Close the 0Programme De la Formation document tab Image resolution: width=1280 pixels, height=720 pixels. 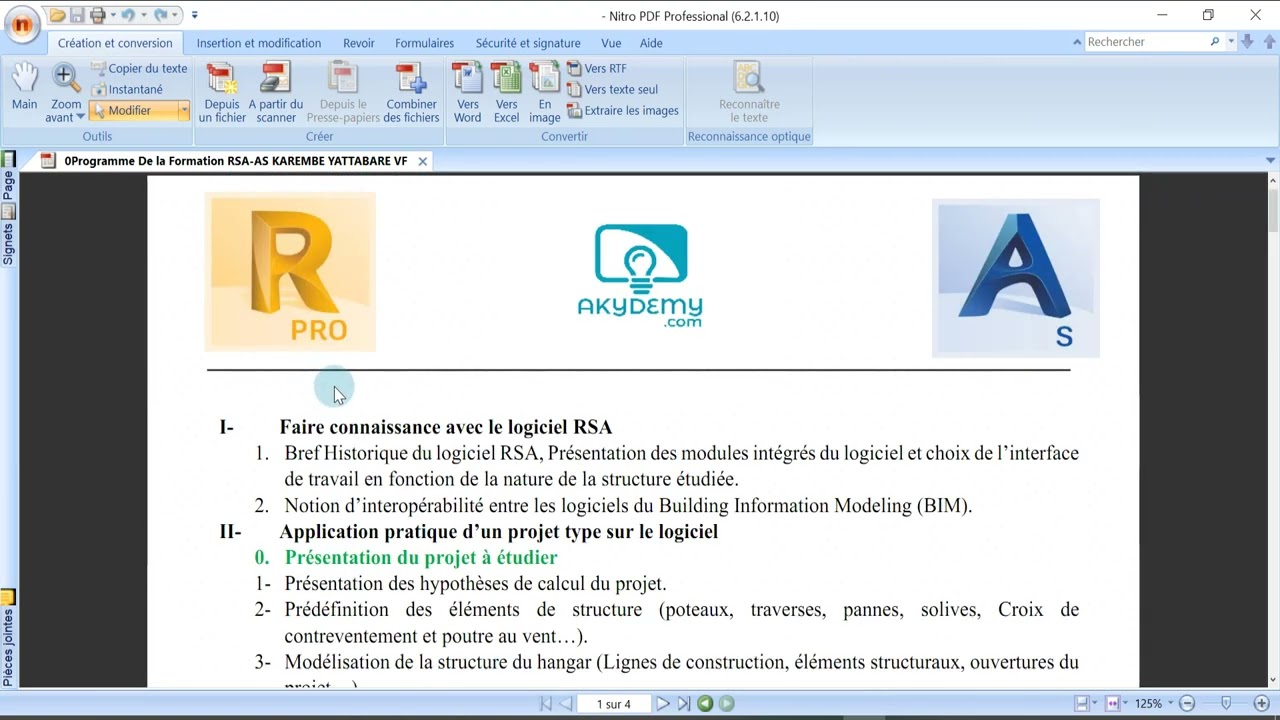click(423, 161)
